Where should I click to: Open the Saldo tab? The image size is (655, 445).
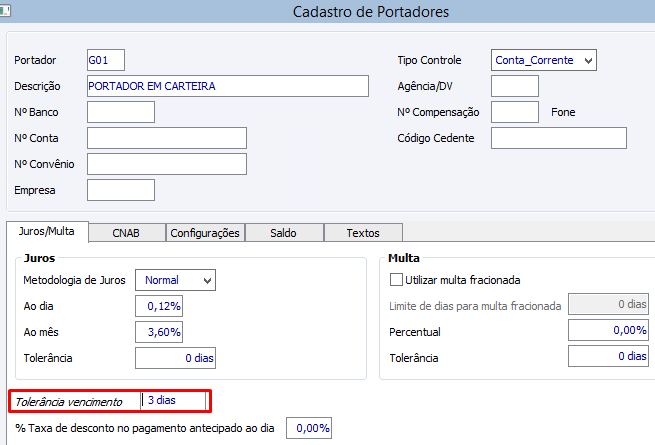(x=284, y=233)
